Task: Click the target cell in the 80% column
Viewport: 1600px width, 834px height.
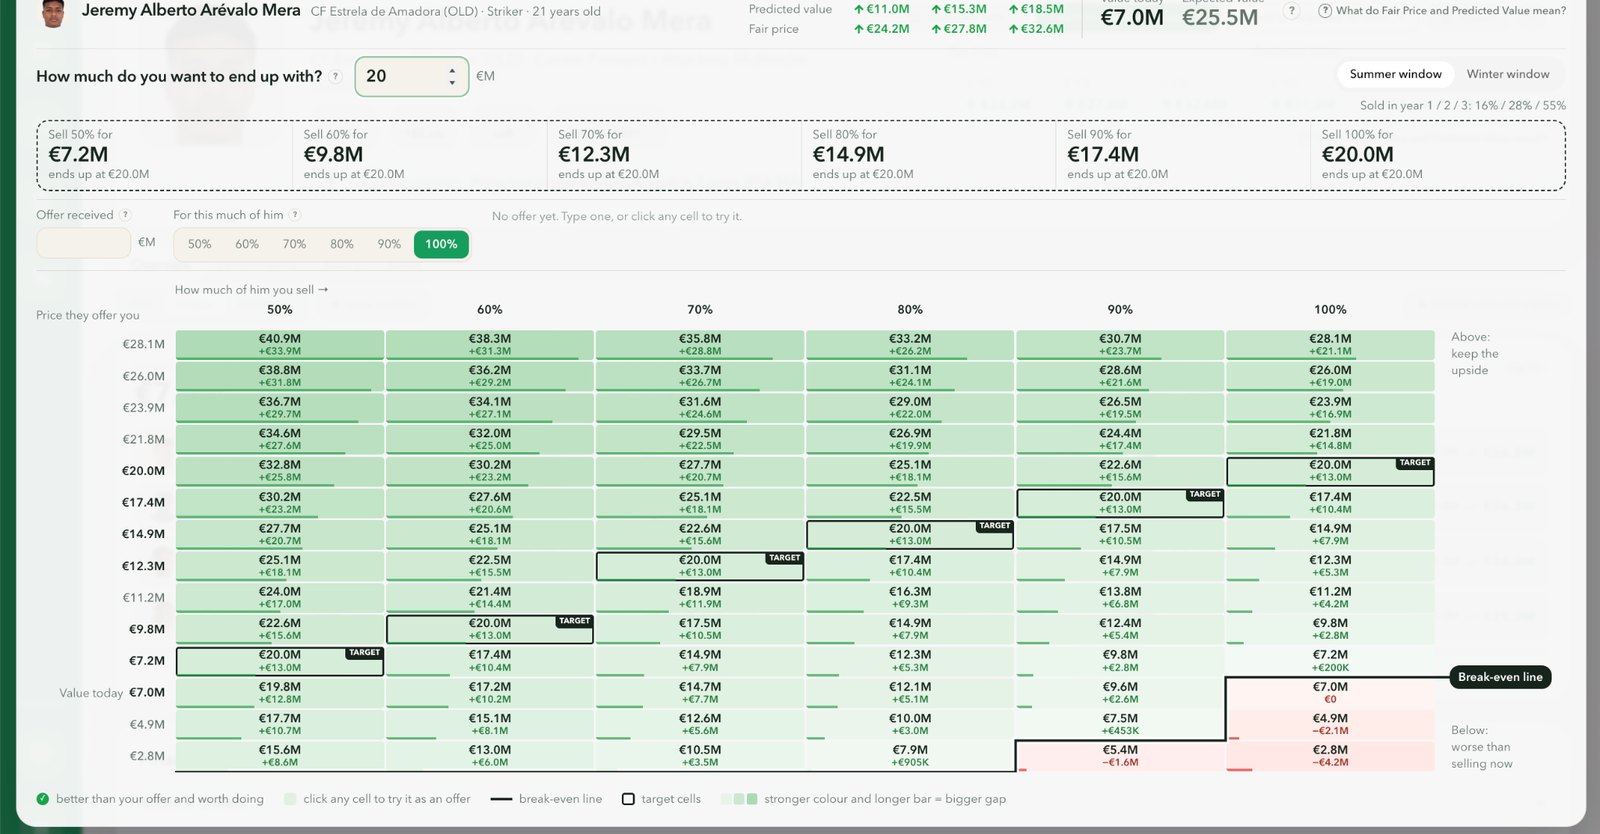Action: pyautogui.click(x=910, y=534)
